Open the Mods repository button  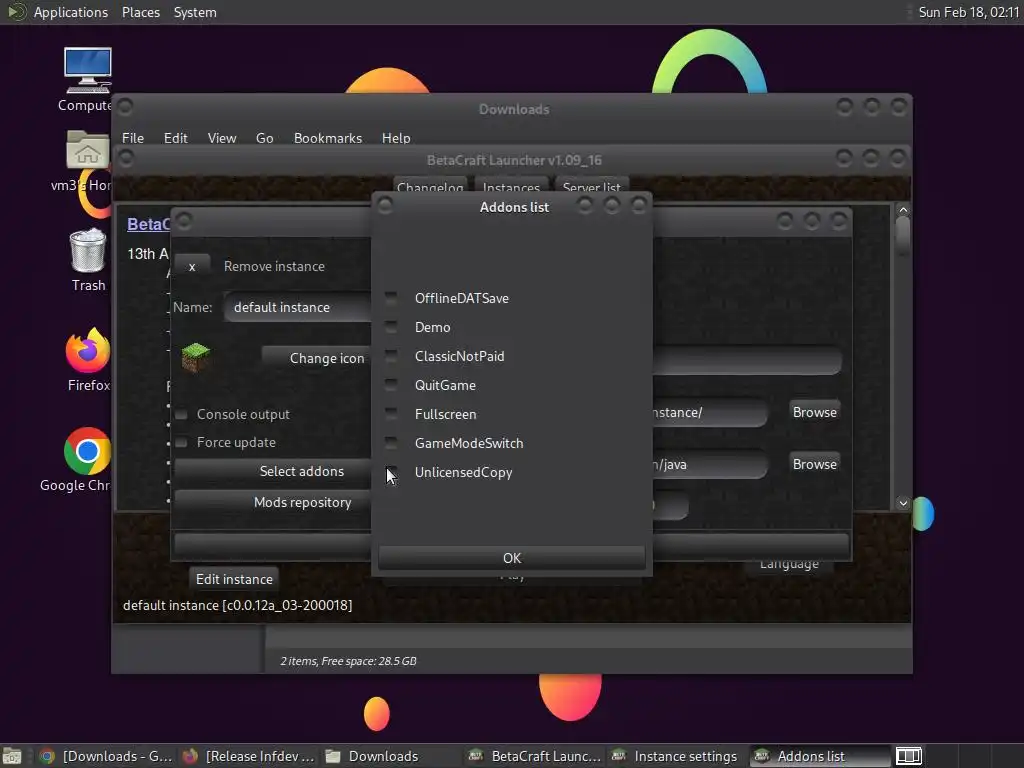click(273, 502)
